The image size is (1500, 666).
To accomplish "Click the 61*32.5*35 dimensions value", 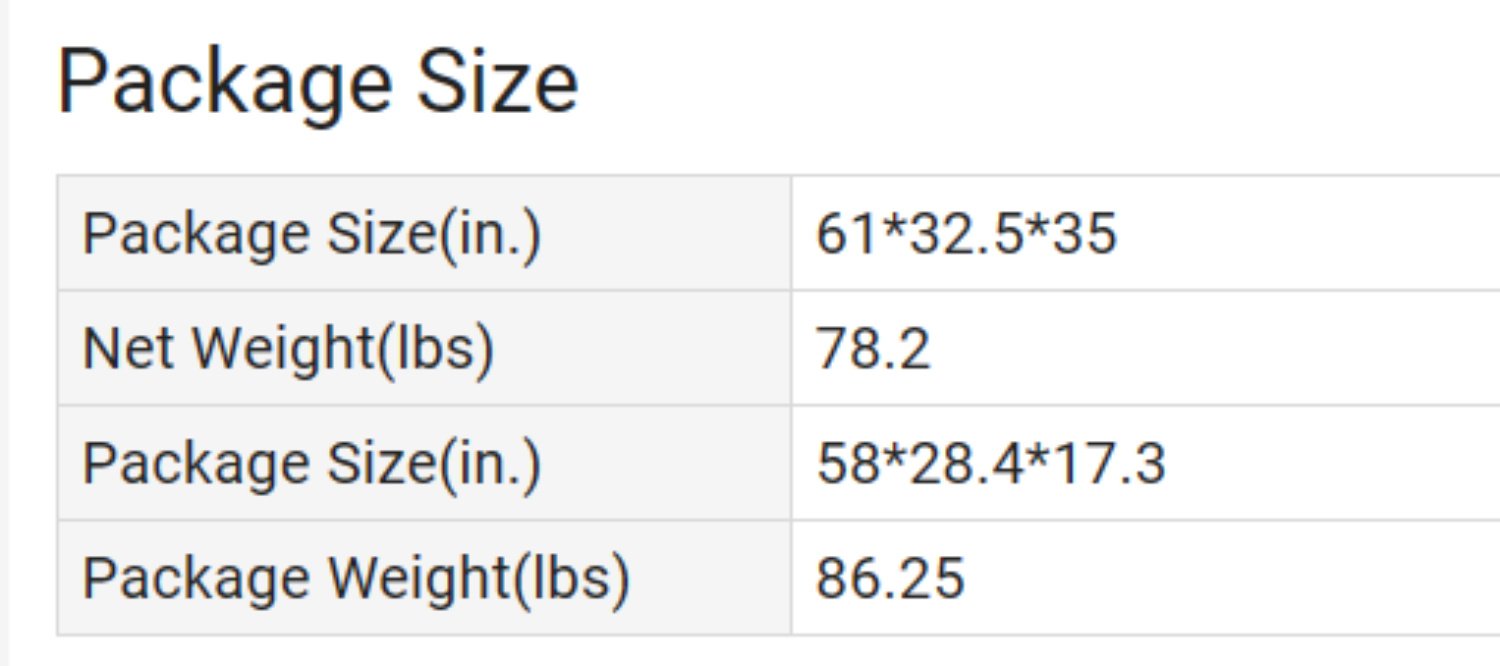I will tap(966, 235).
